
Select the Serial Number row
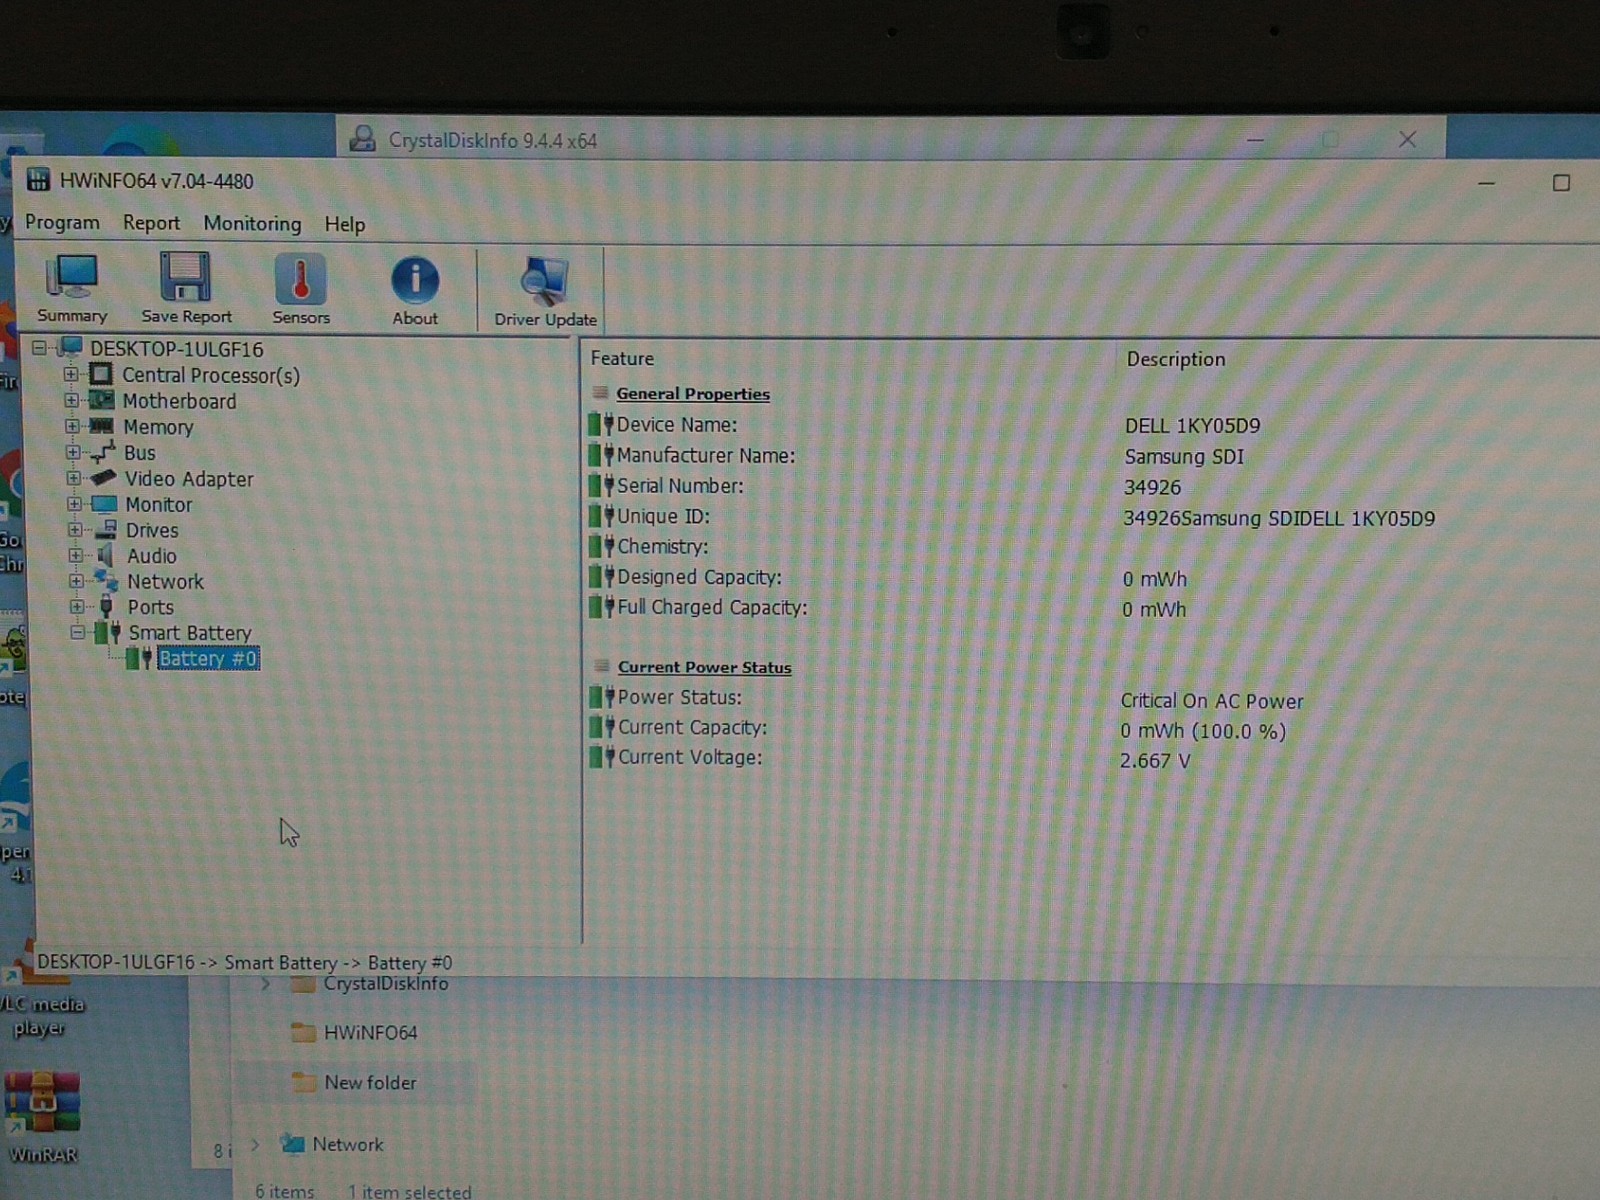pos(886,486)
